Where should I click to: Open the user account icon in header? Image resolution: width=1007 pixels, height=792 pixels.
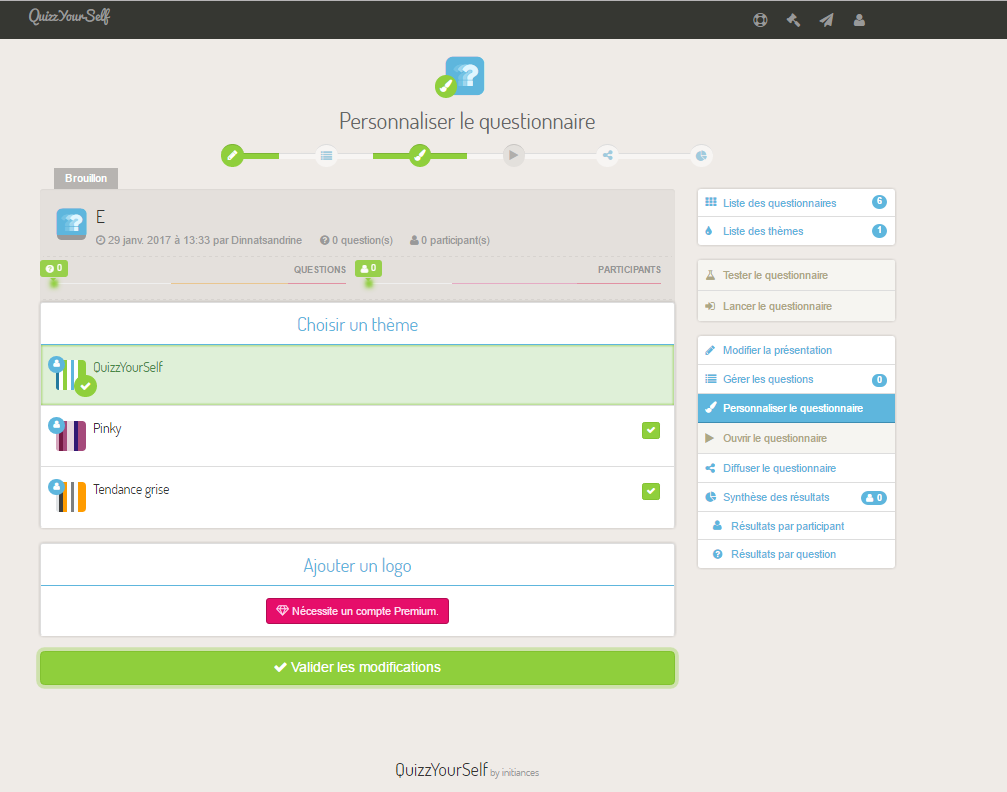click(x=859, y=20)
